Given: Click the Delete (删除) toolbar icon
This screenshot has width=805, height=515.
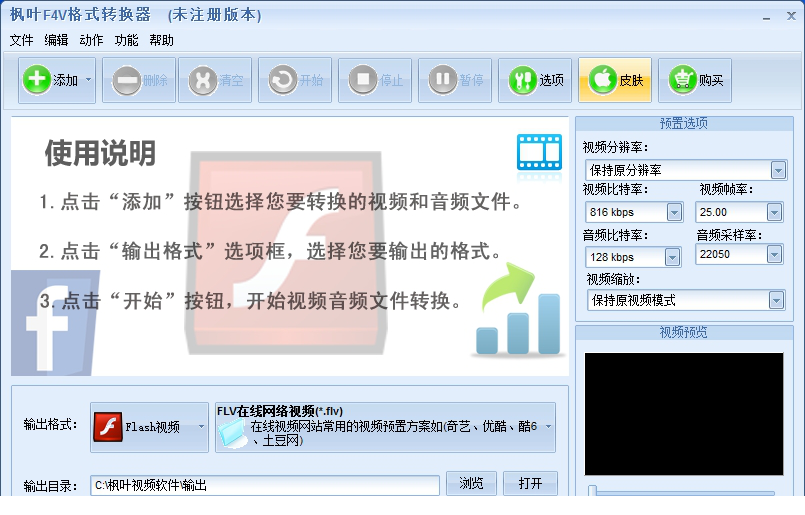Looking at the screenshot, I should pos(126,81).
